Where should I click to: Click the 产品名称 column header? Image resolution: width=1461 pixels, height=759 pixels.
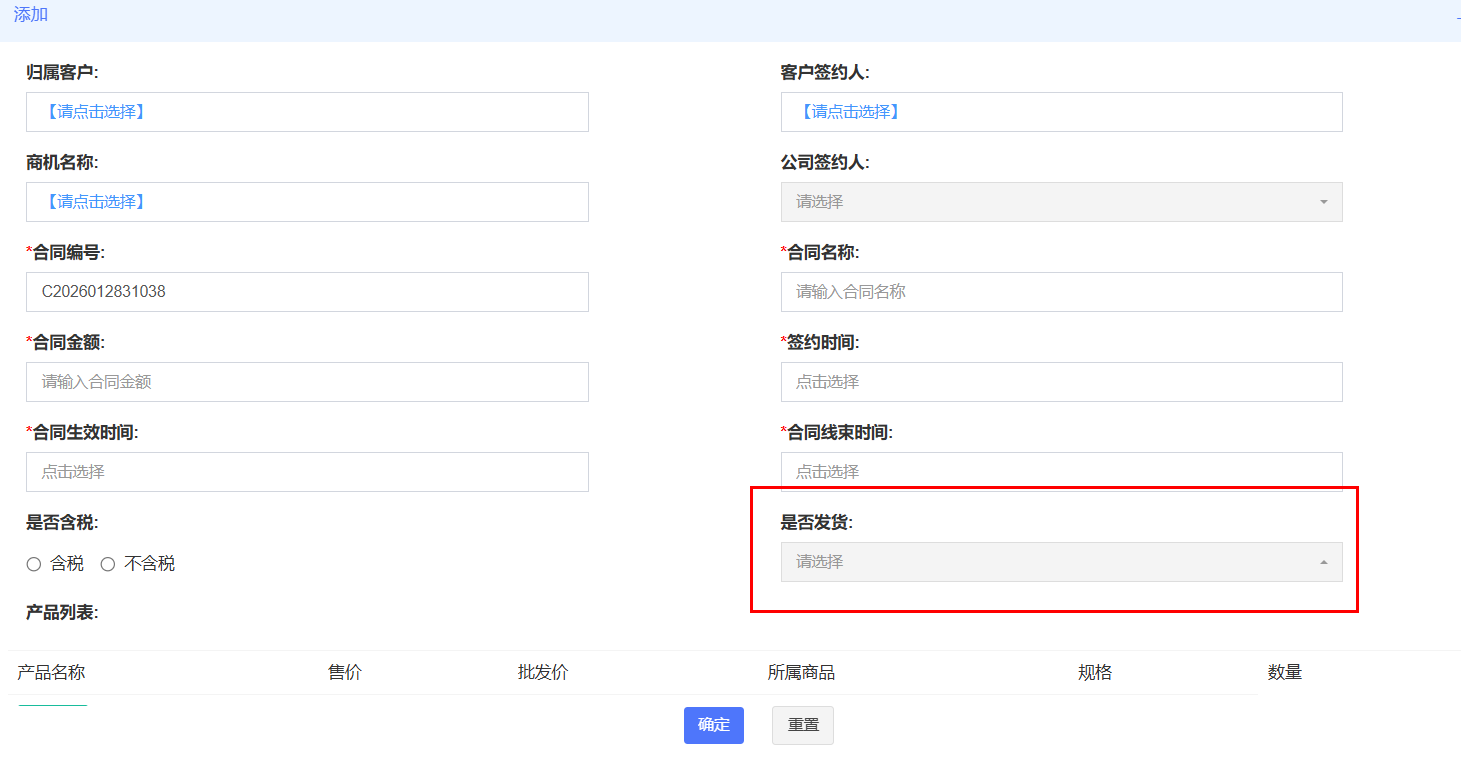pos(51,672)
